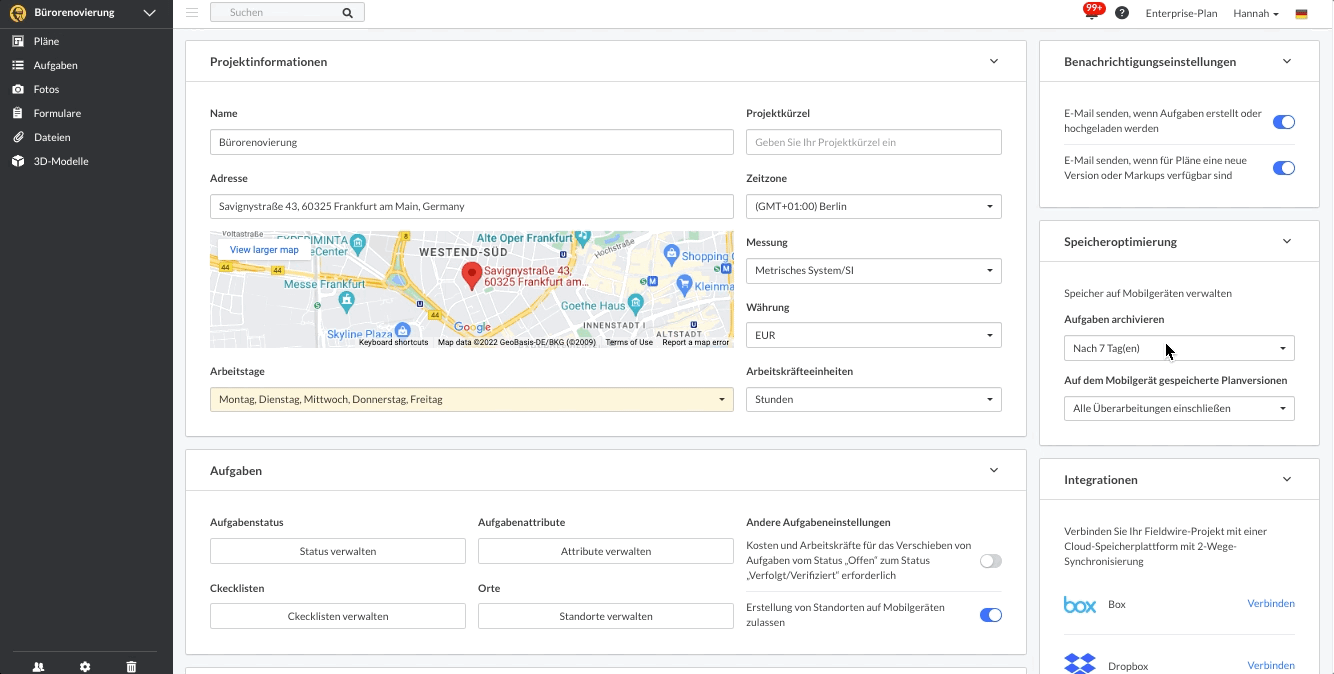The width and height of the screenshot is (1334, 674).
Task: Toggle email for new plan versions
Action: [1284, 168]
